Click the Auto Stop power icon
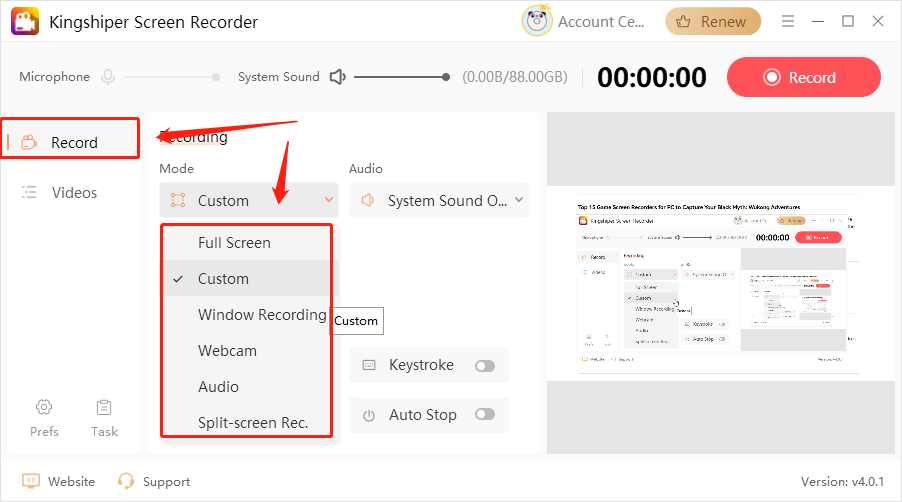This screenshot has height=502, width=902. 369,415
